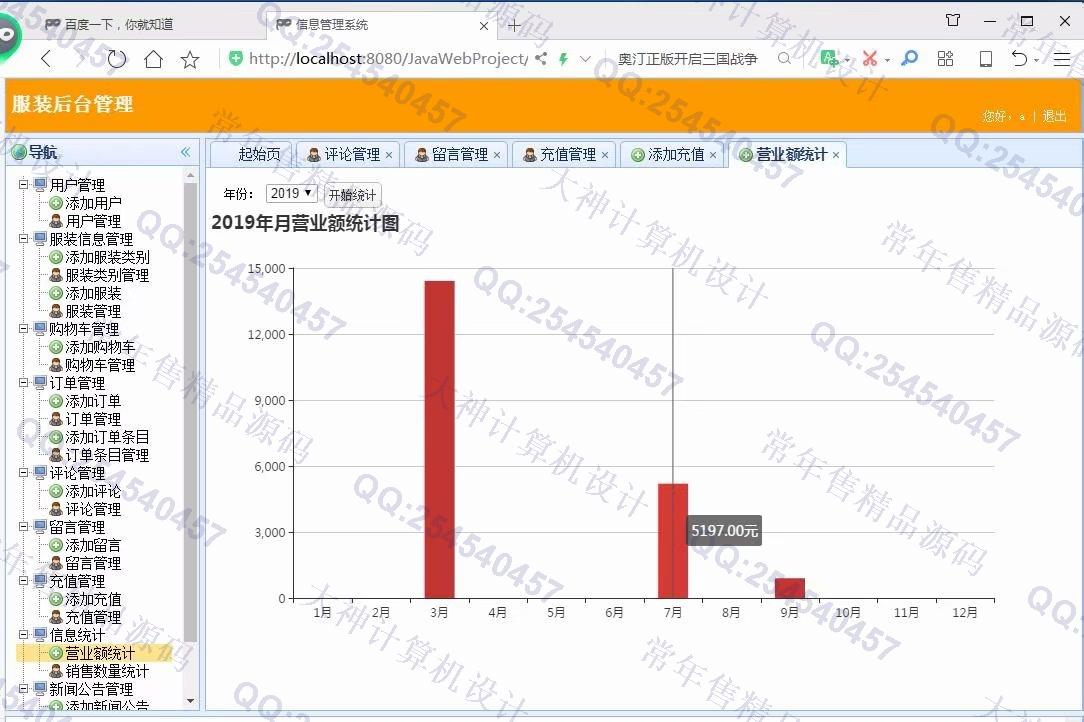1084x722 pixels.
Task: Go back with the browser back arrow
Action: pos(46,59)
